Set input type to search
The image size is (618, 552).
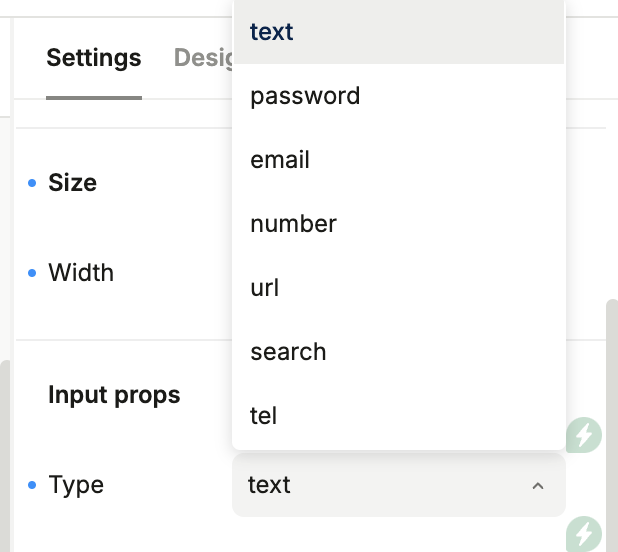click(x=288, y=352)
